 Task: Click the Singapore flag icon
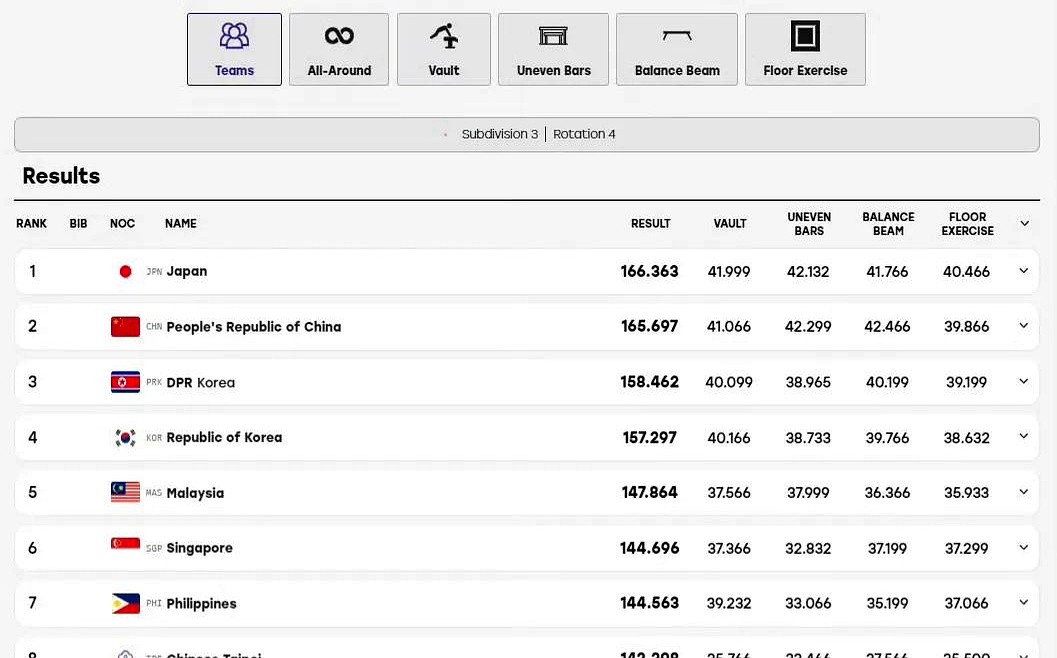tap(125, 545)
